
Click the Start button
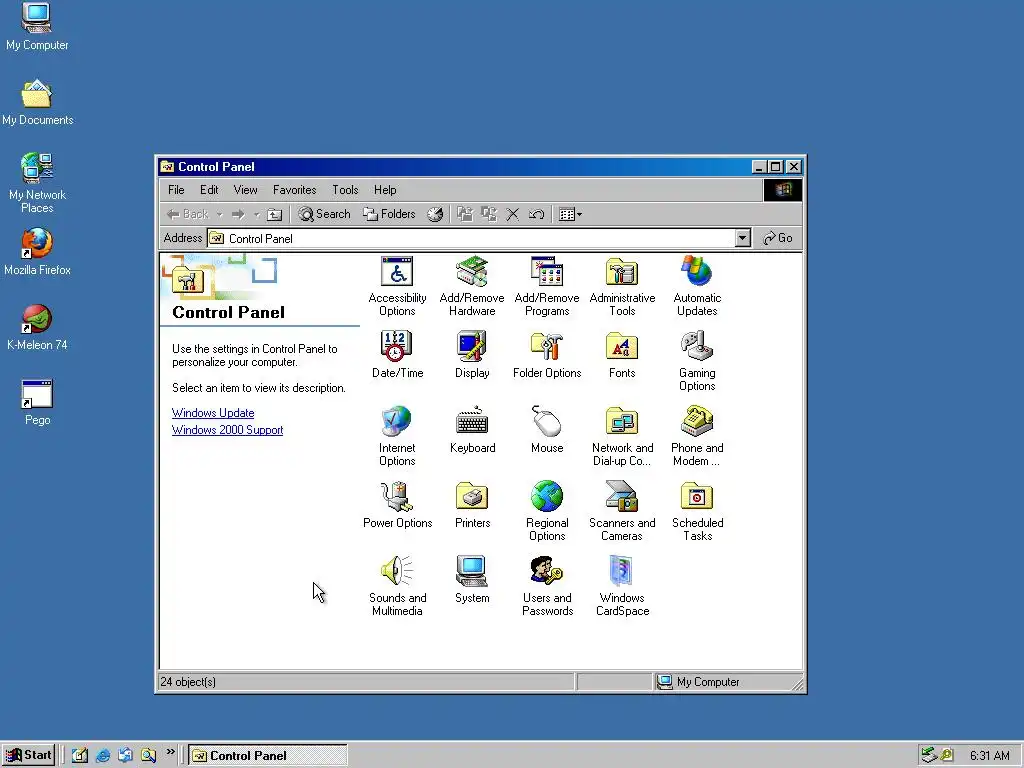pos(28,756)
